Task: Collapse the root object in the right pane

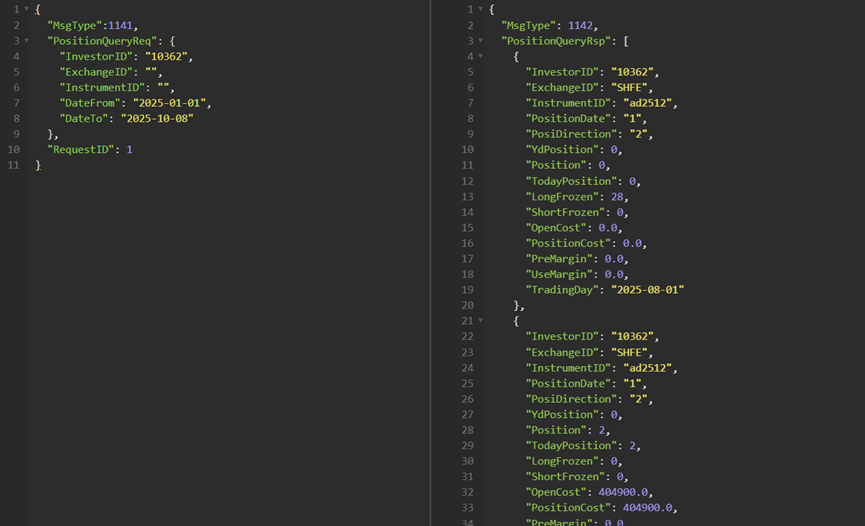Action: tap(481, 9)
